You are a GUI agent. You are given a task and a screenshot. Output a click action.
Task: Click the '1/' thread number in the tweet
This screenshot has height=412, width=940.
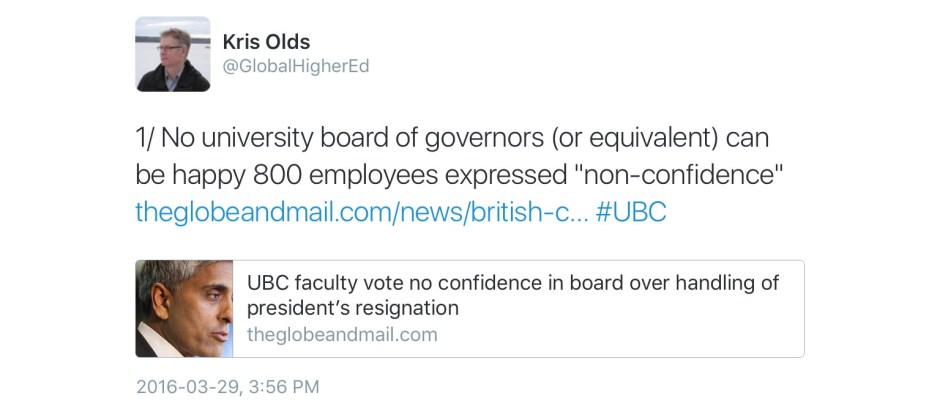point(146,137)
